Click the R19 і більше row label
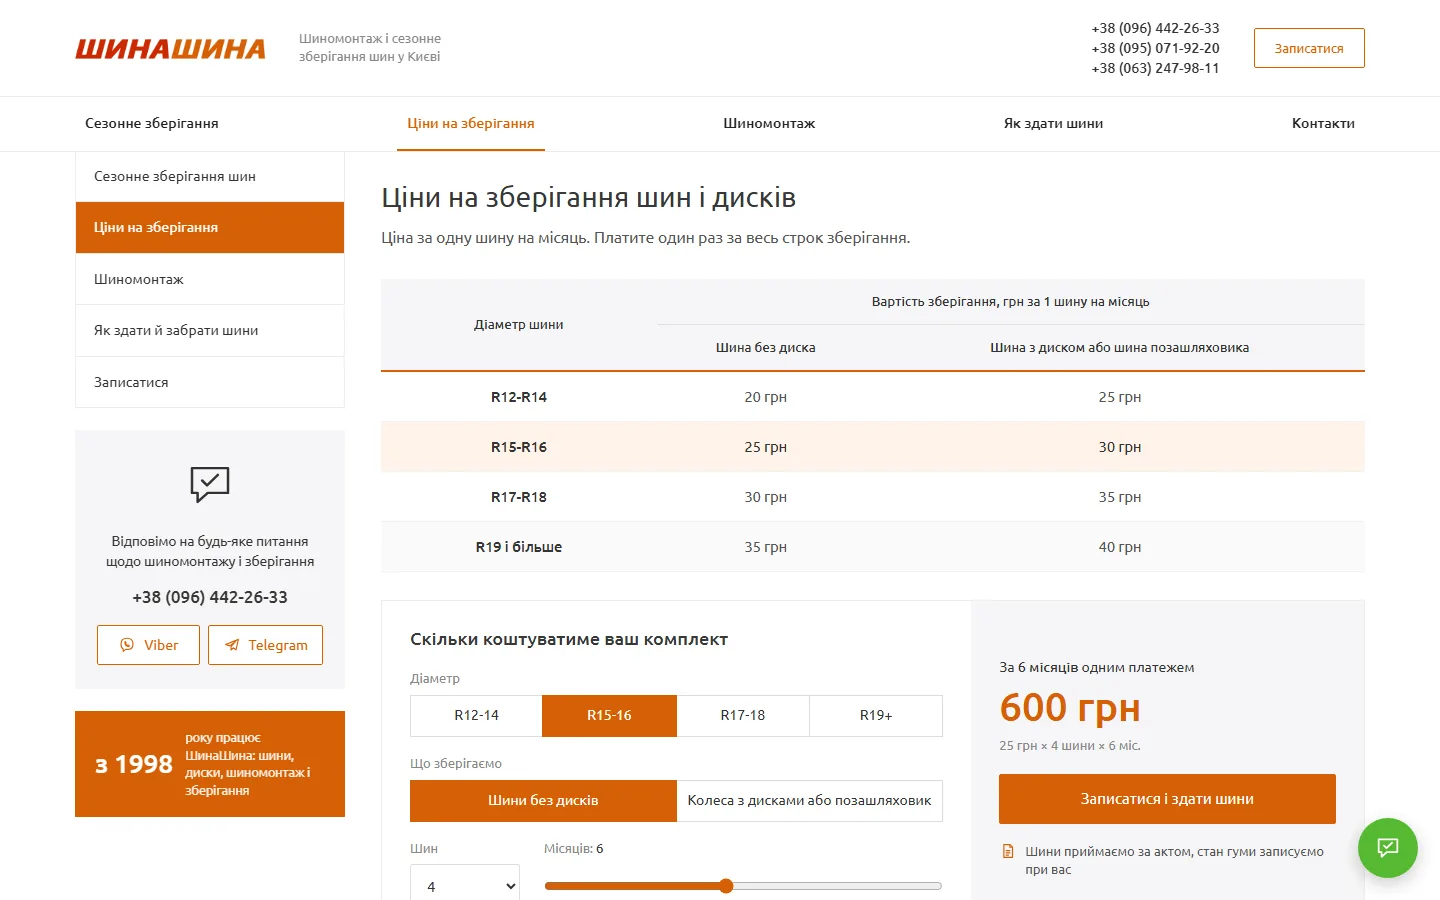Image resolution: width=1440 pixels, height=900 pixels. click(519, 547)
